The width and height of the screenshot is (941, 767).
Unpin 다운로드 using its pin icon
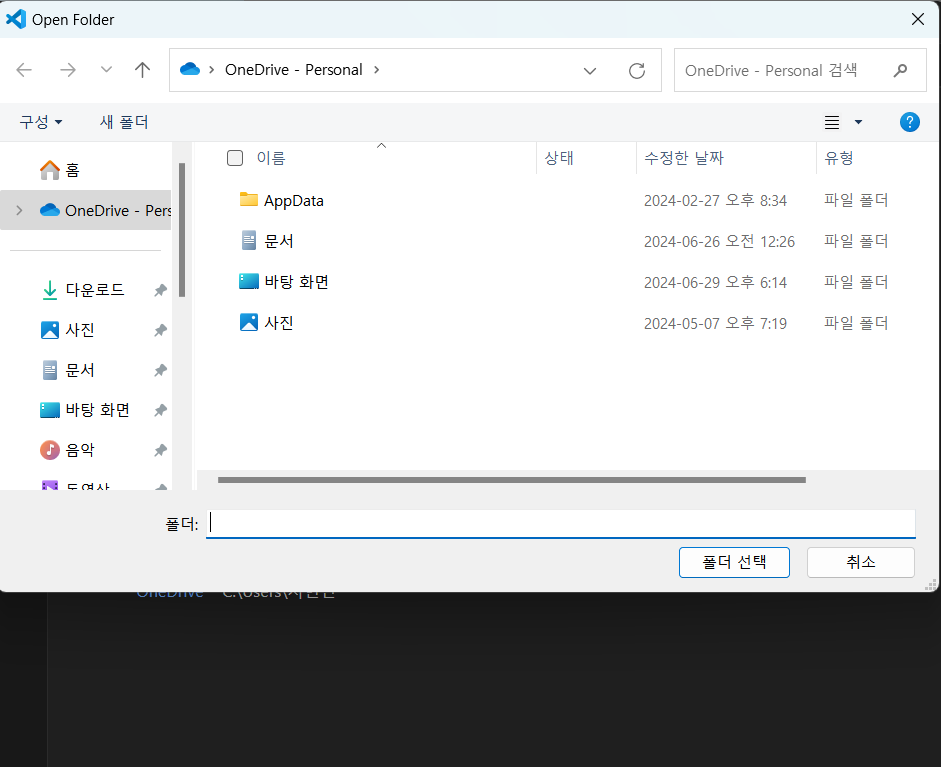coord(160,290)
